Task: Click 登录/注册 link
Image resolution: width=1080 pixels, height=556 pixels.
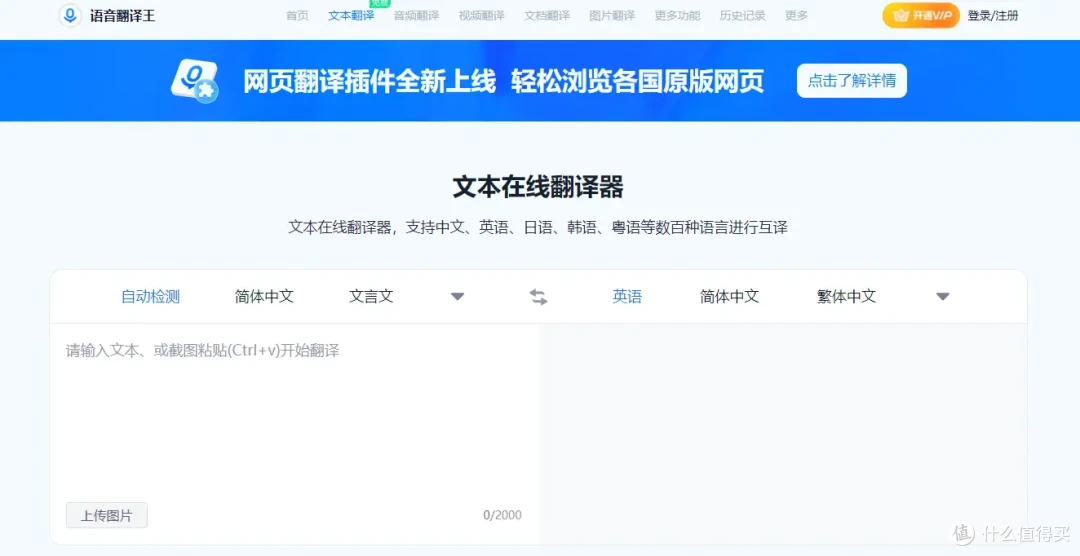Action: (993, 15)
